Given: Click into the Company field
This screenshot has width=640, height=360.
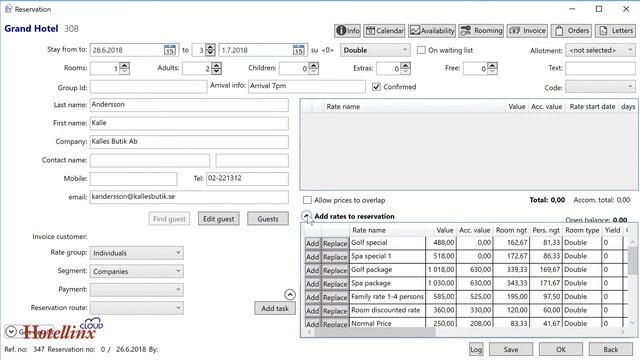Looking at the screenshot, I should coord(189,142).
